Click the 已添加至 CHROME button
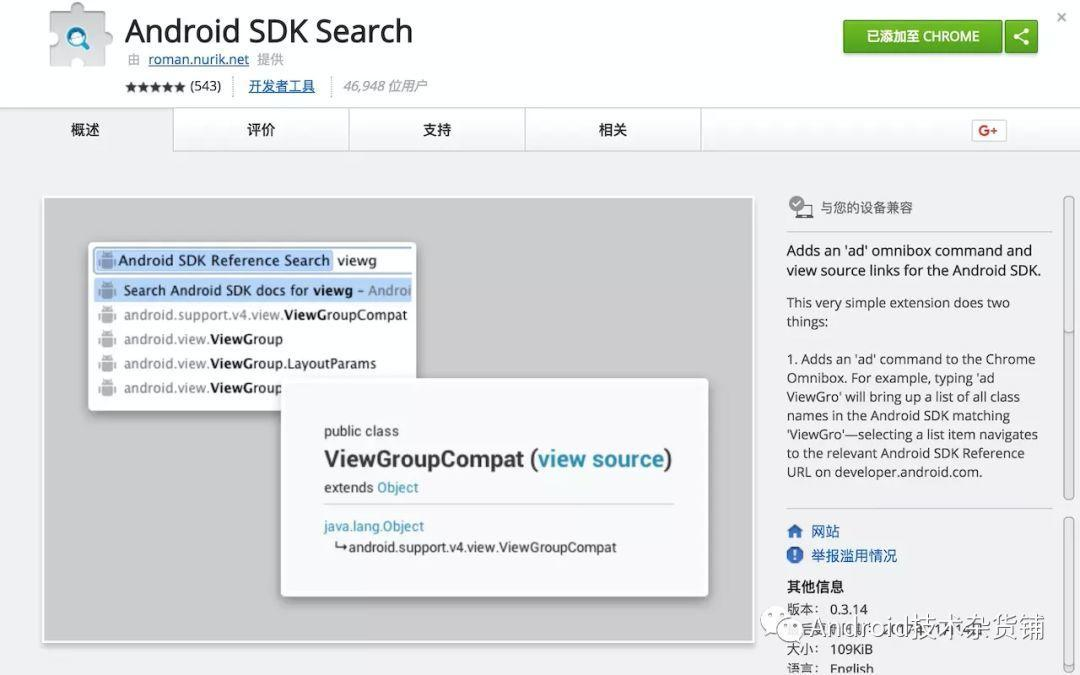Screen dimensions: 1080x675 [921, 34]
